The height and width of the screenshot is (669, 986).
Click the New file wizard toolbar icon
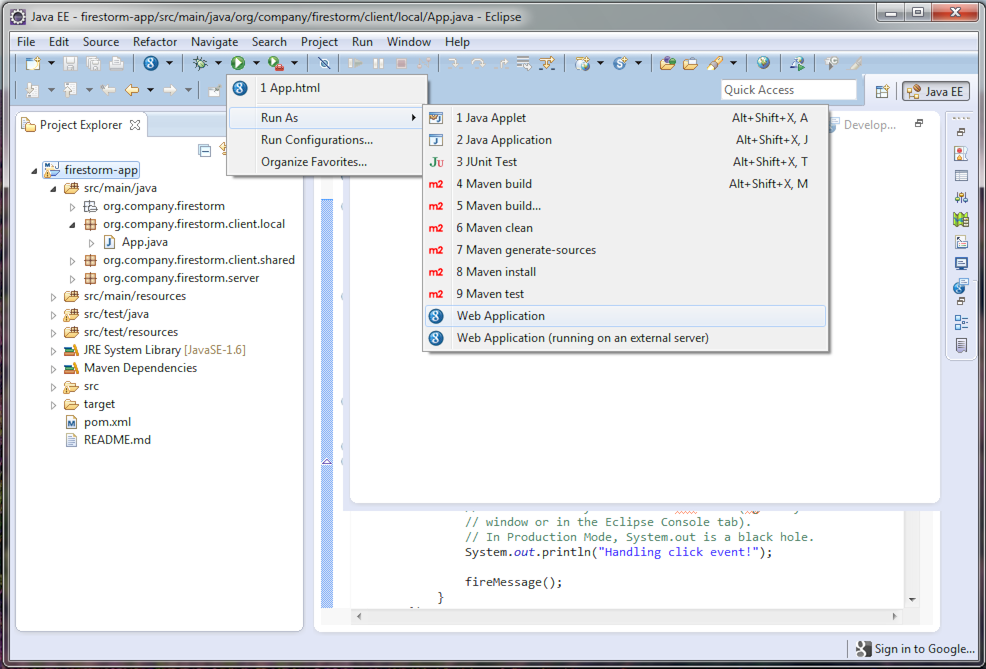(x=33, y=63)
